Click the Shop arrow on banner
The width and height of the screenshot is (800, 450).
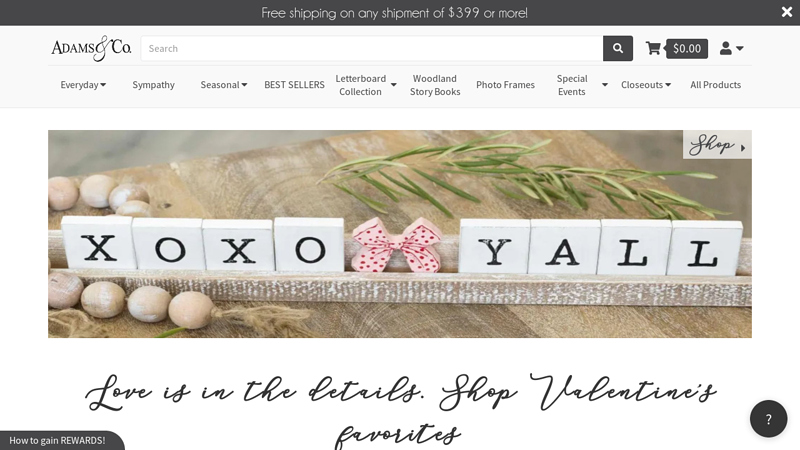point(717,145)
